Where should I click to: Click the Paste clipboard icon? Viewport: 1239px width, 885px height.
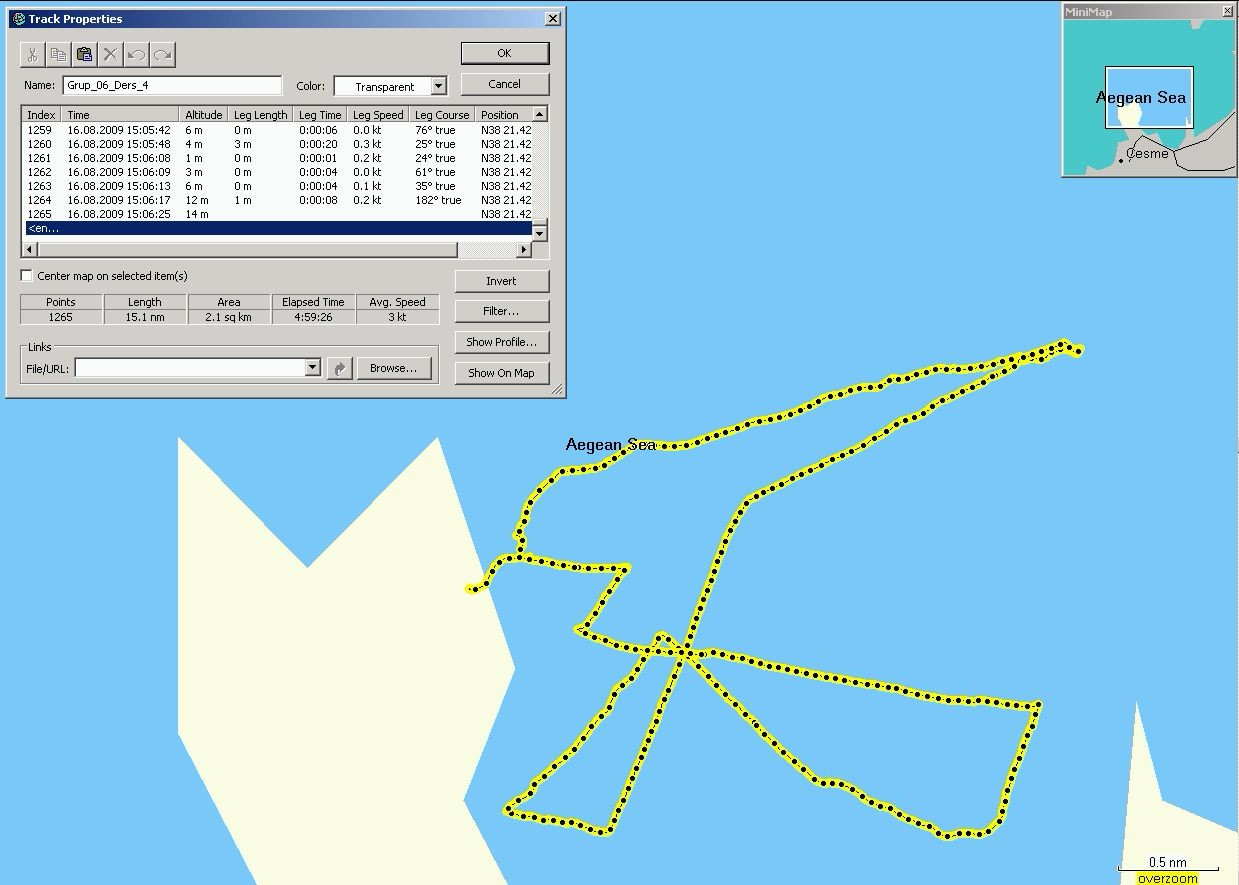pos(85,54)
